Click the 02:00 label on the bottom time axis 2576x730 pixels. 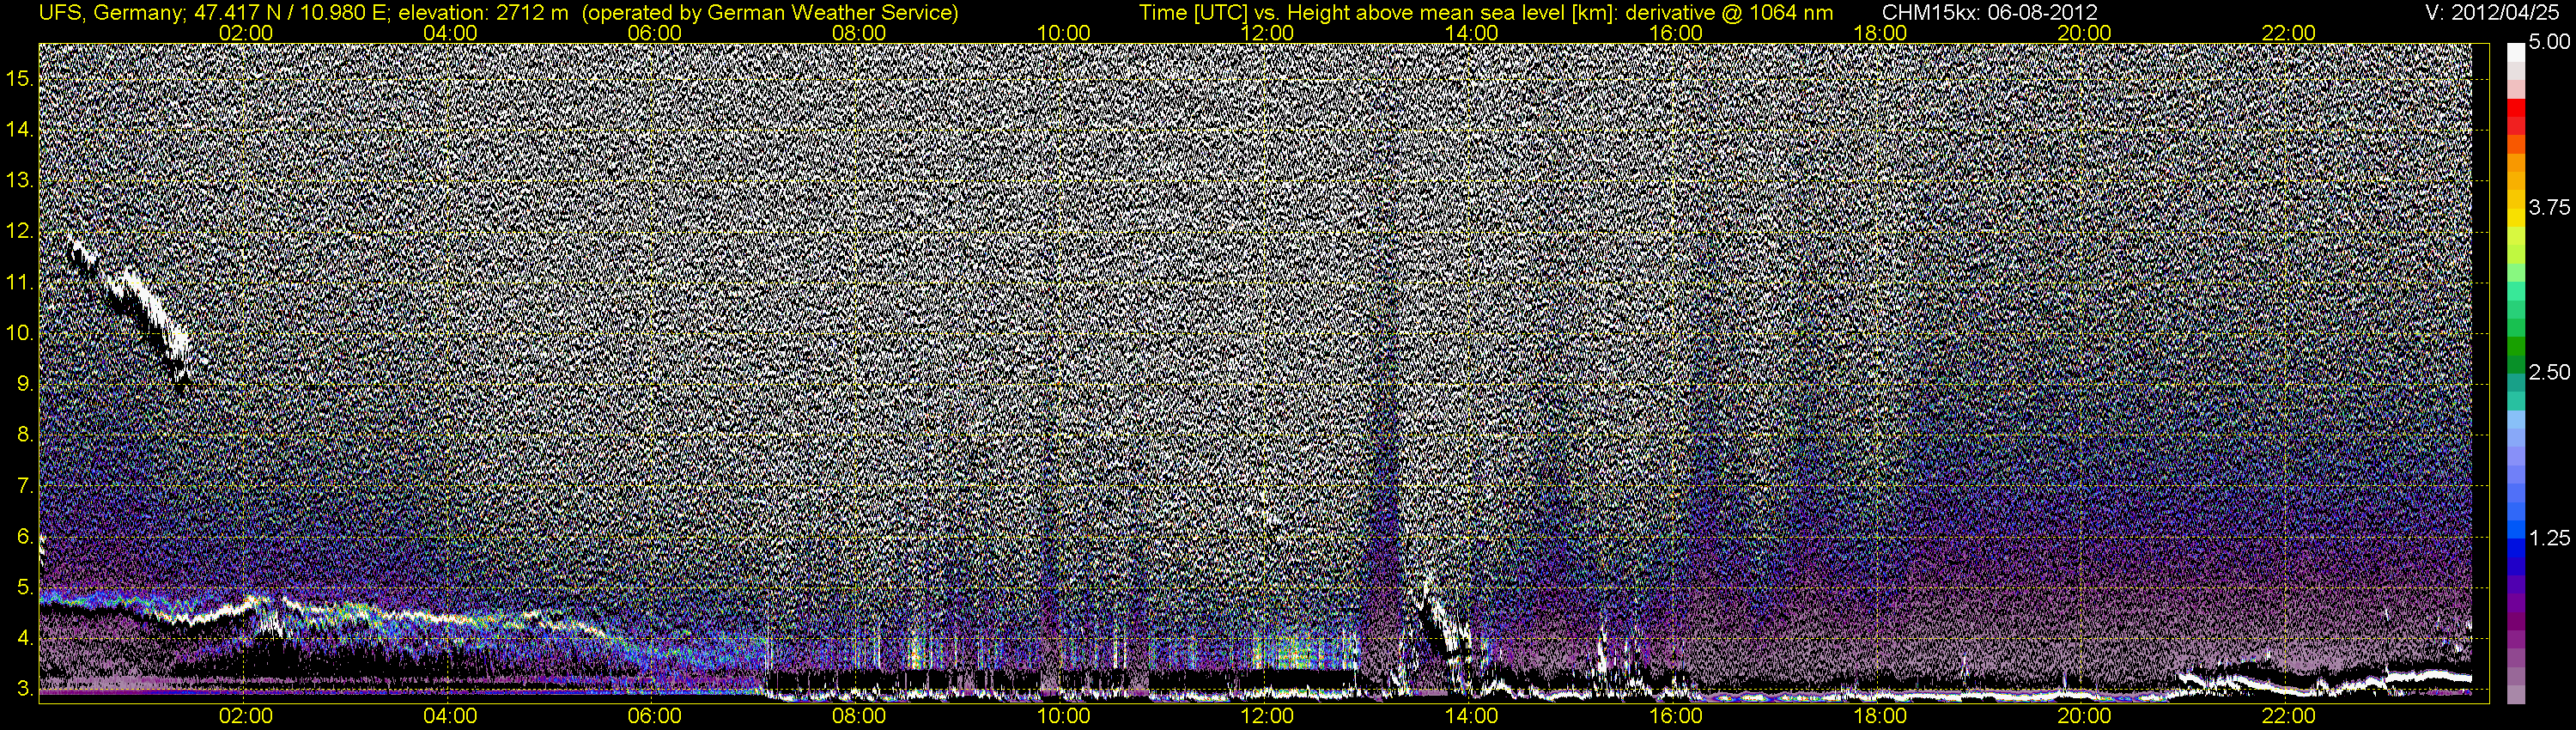[246, 716]
